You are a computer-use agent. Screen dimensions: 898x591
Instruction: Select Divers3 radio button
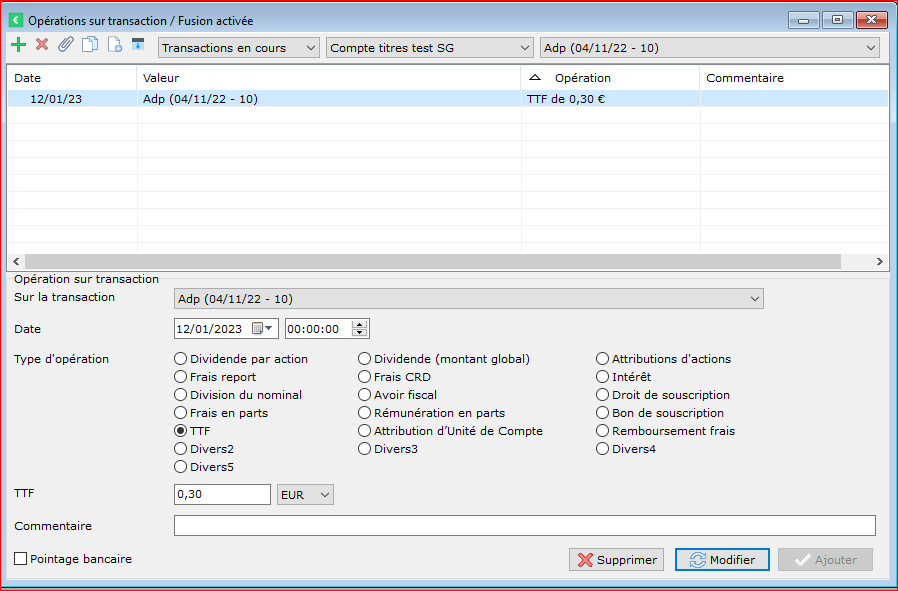(x=364, y=449)
